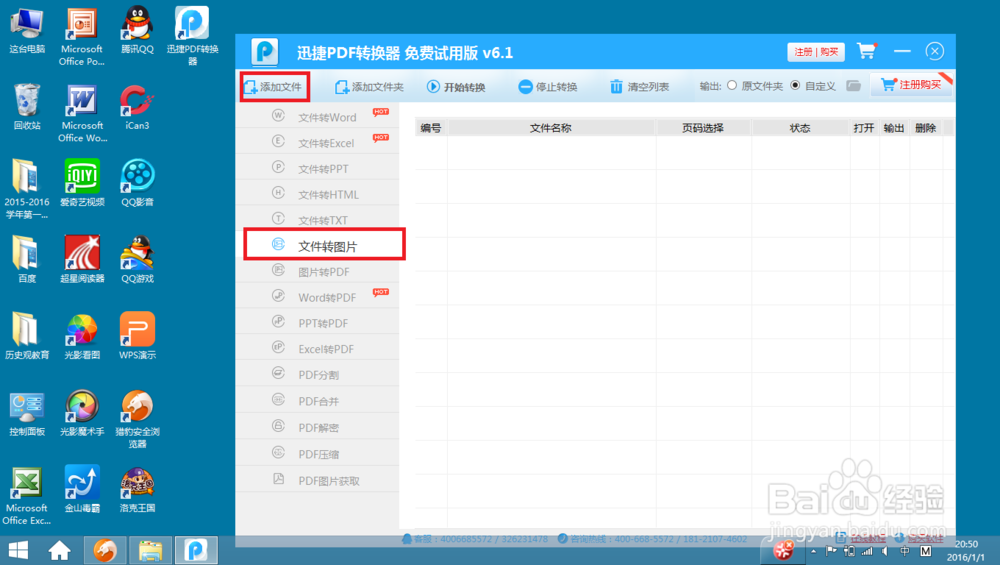Open 爱奇艺视频 desktop icon
The image size is (1000, 565).
(82, 183)
